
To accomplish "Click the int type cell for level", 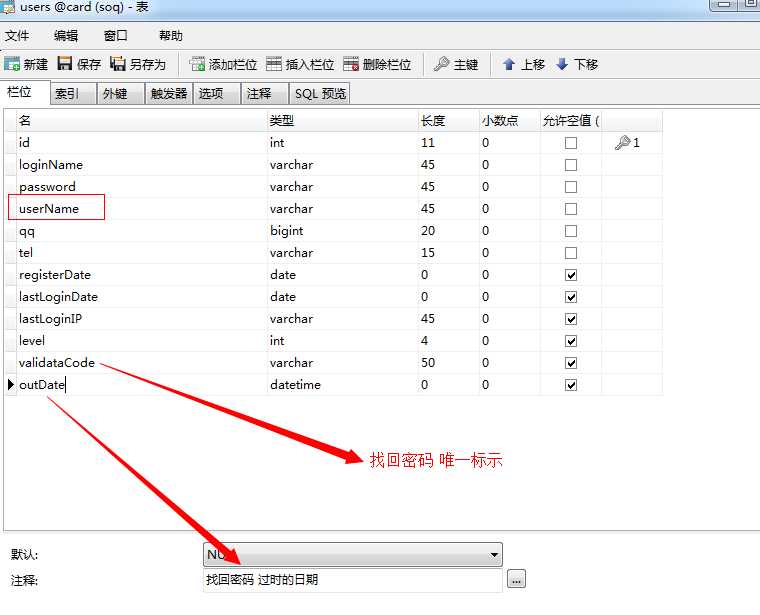I will coord(343,341).
